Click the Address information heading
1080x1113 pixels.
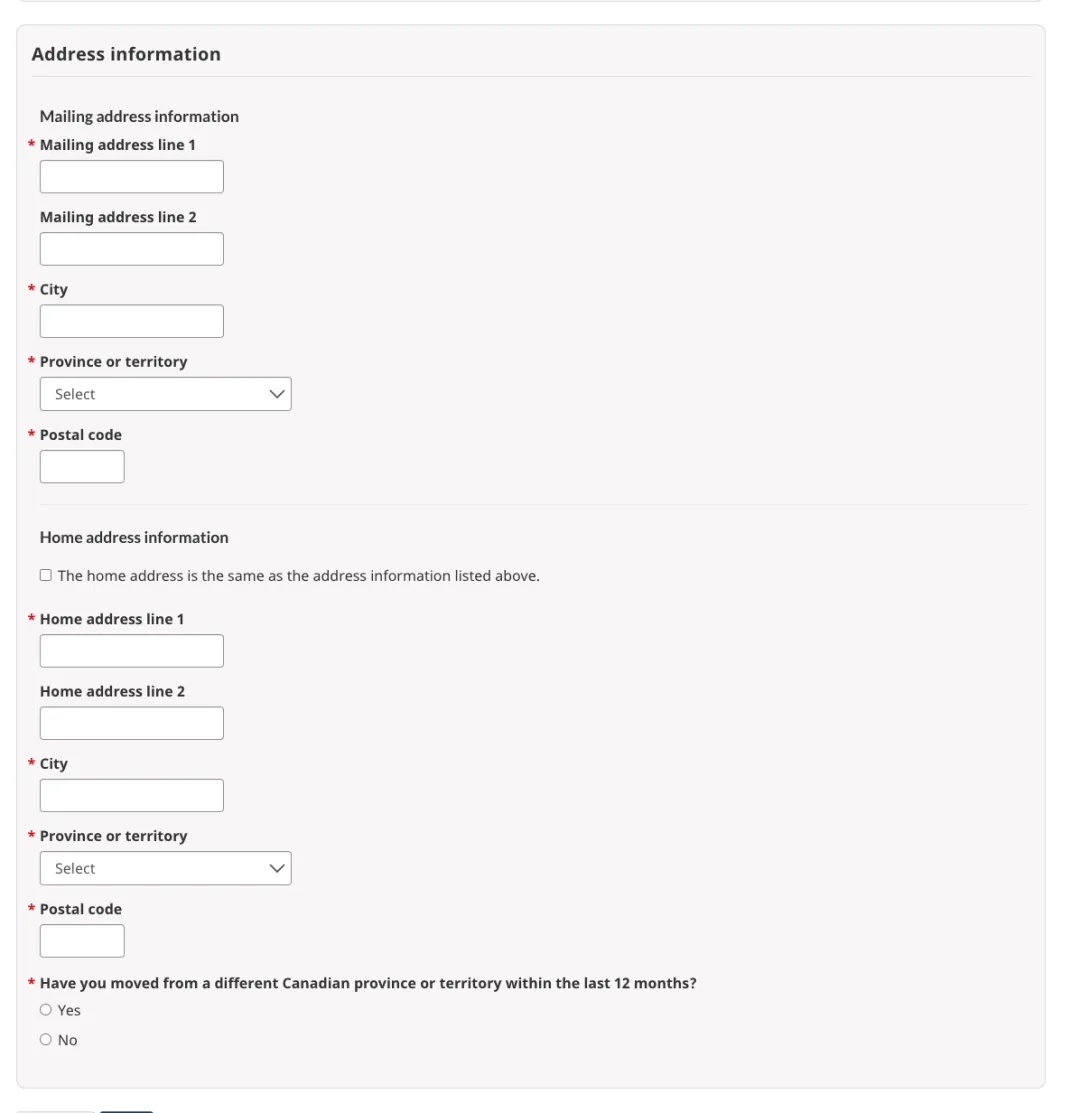pos(126,54)
